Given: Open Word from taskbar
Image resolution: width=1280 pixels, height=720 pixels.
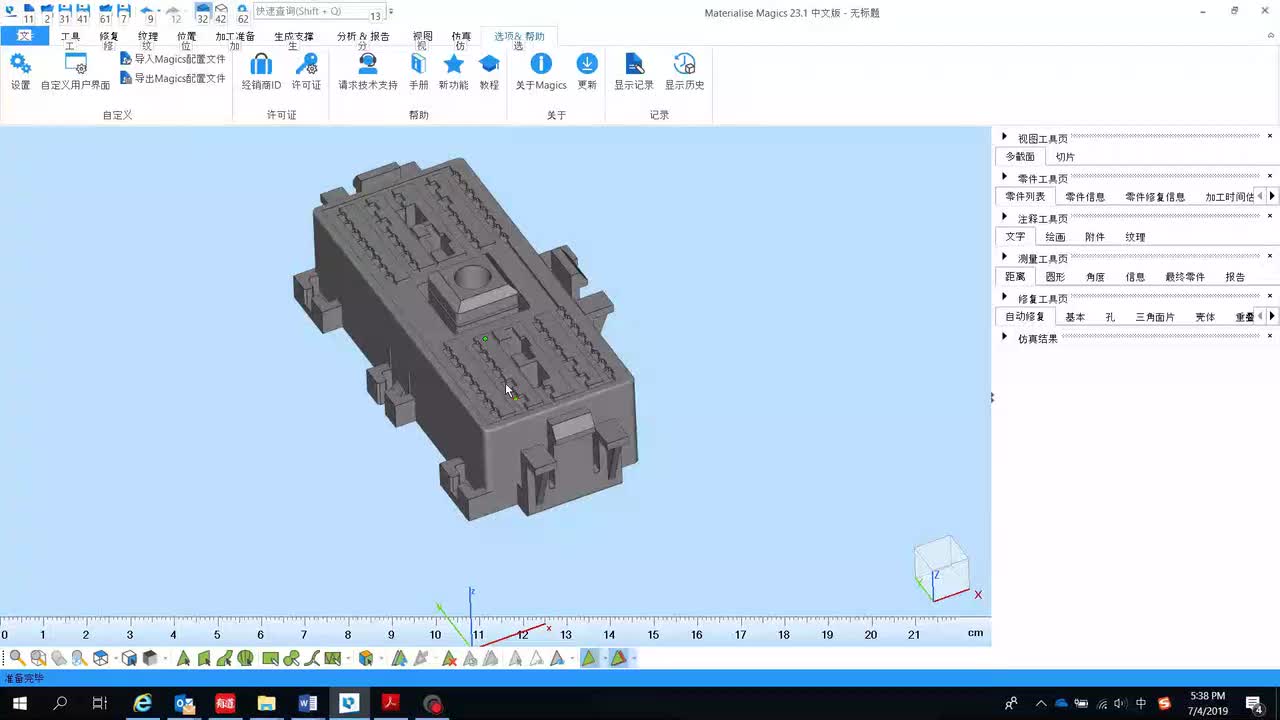Looking at the screenshot, I should (307, 703).
